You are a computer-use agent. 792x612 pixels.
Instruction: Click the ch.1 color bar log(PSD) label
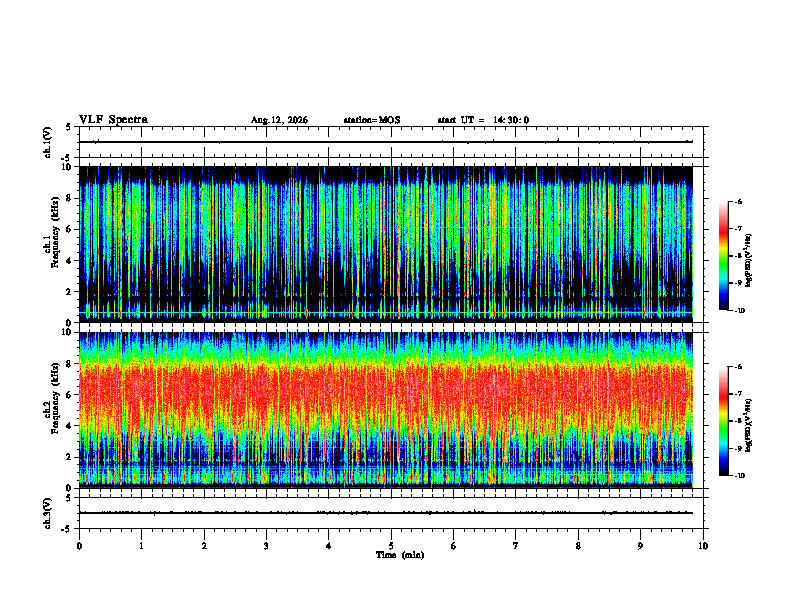pos(749,261)
